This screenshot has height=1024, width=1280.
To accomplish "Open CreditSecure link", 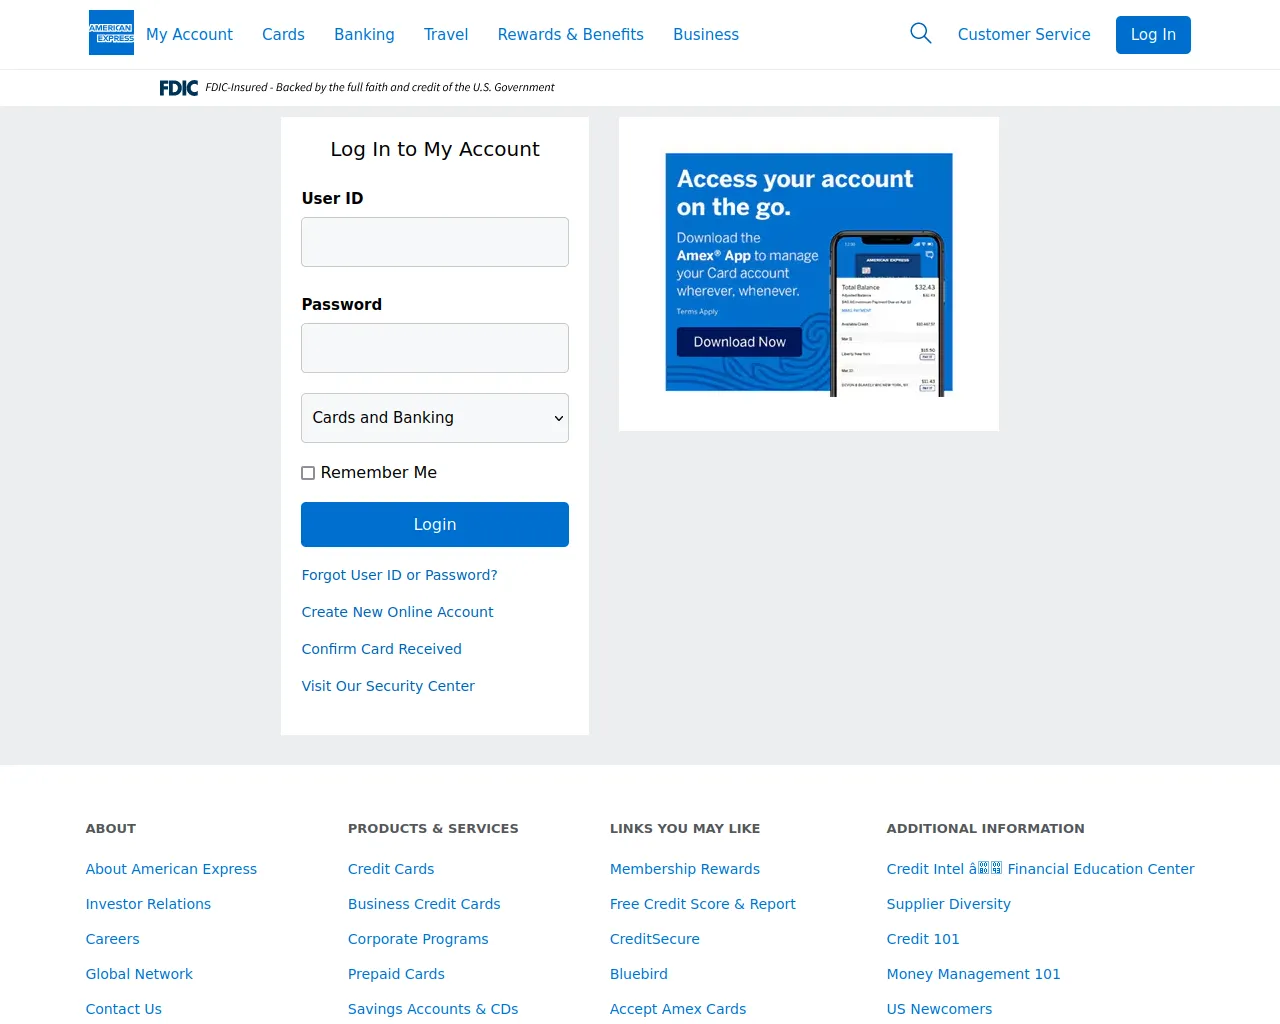I will tap(655, 939).
